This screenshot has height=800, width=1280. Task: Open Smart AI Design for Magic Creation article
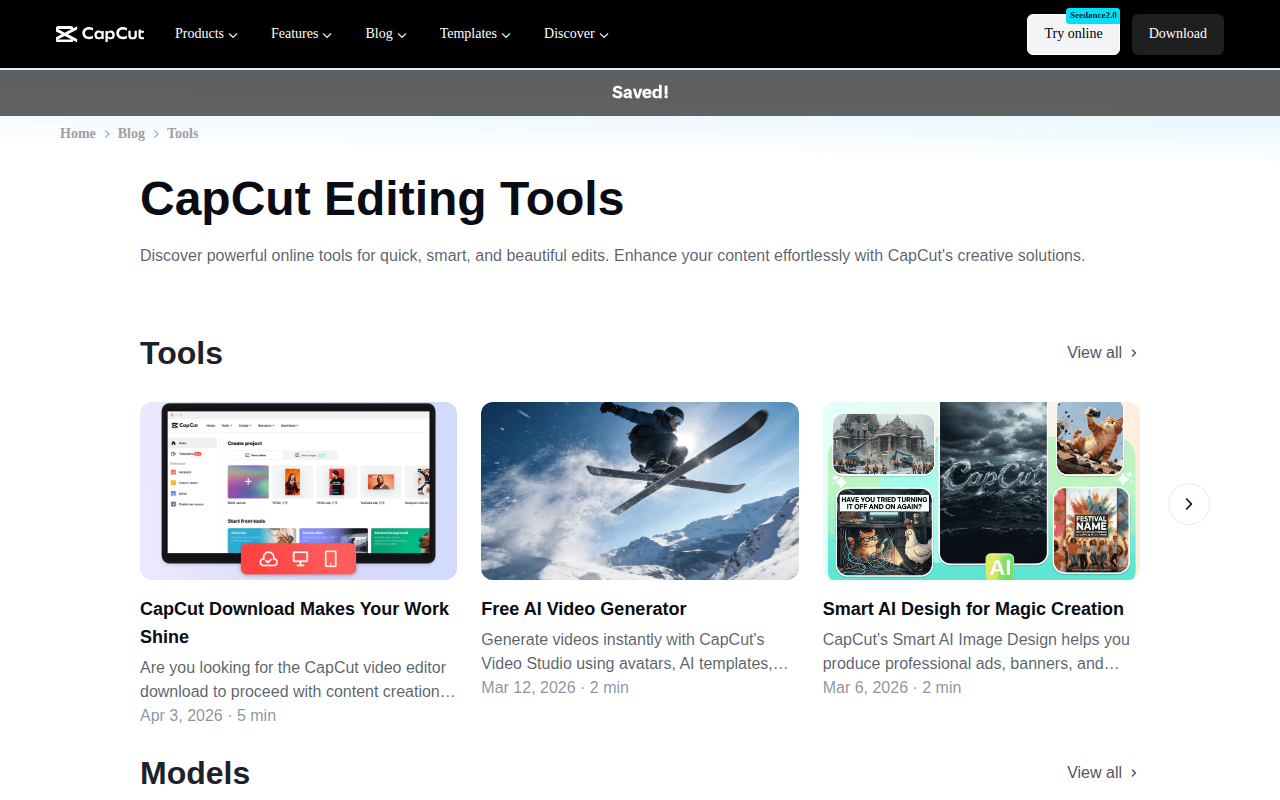coord(972,609)
